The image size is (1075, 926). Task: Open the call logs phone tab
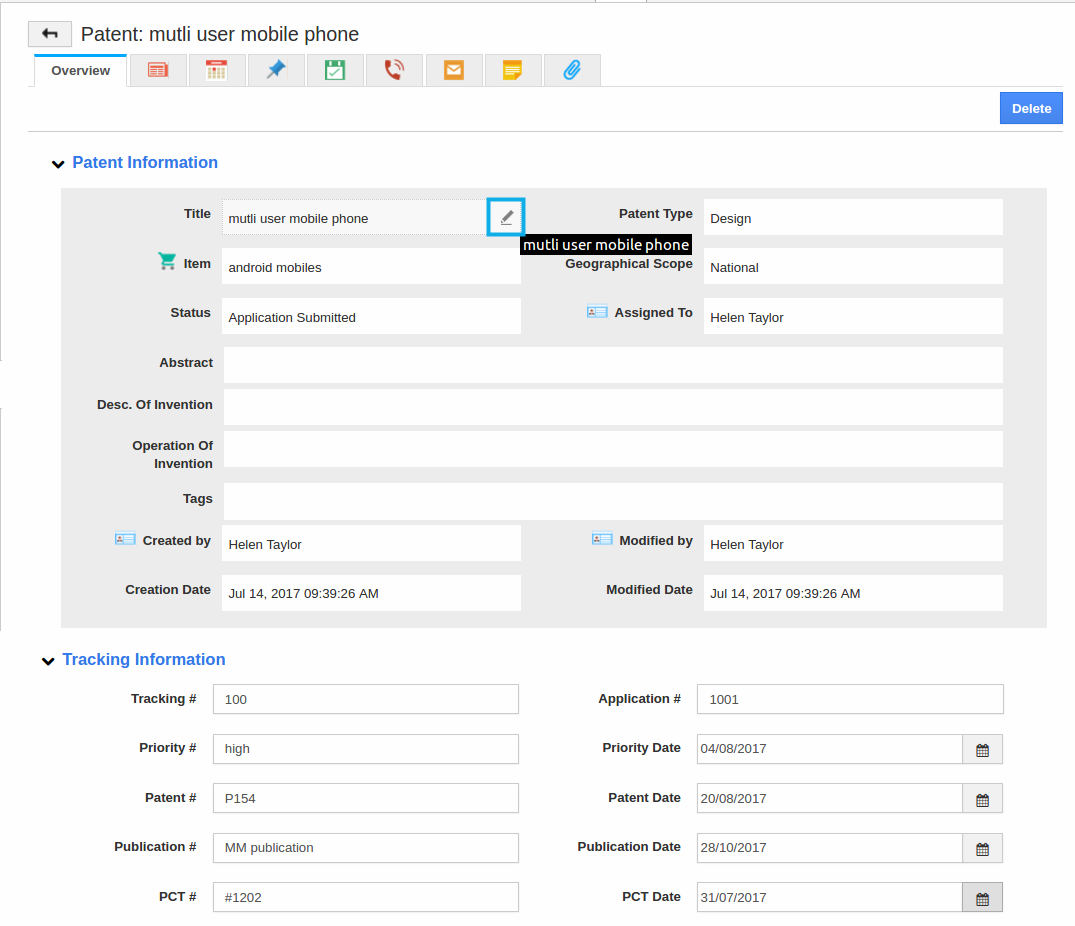[x=394, y=70]
